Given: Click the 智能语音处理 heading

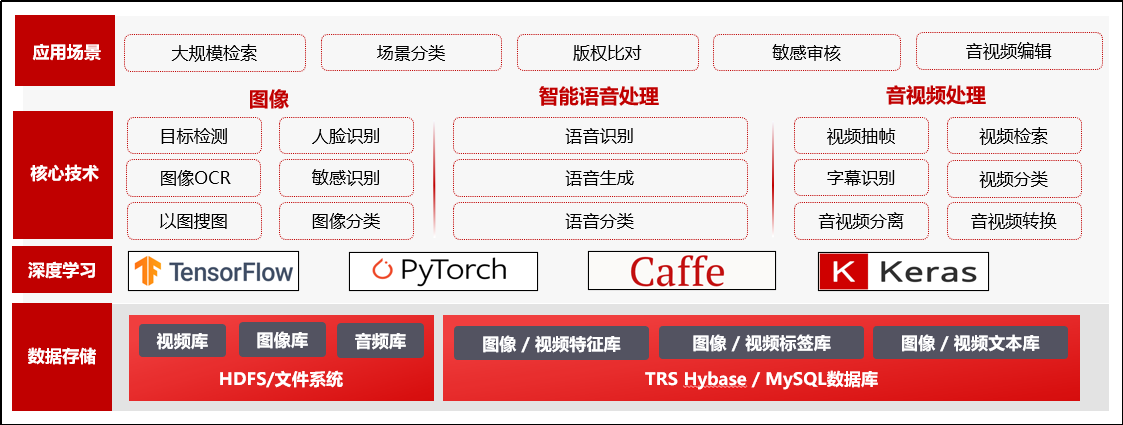Looking at the screenshot, I should pos(598,97).
